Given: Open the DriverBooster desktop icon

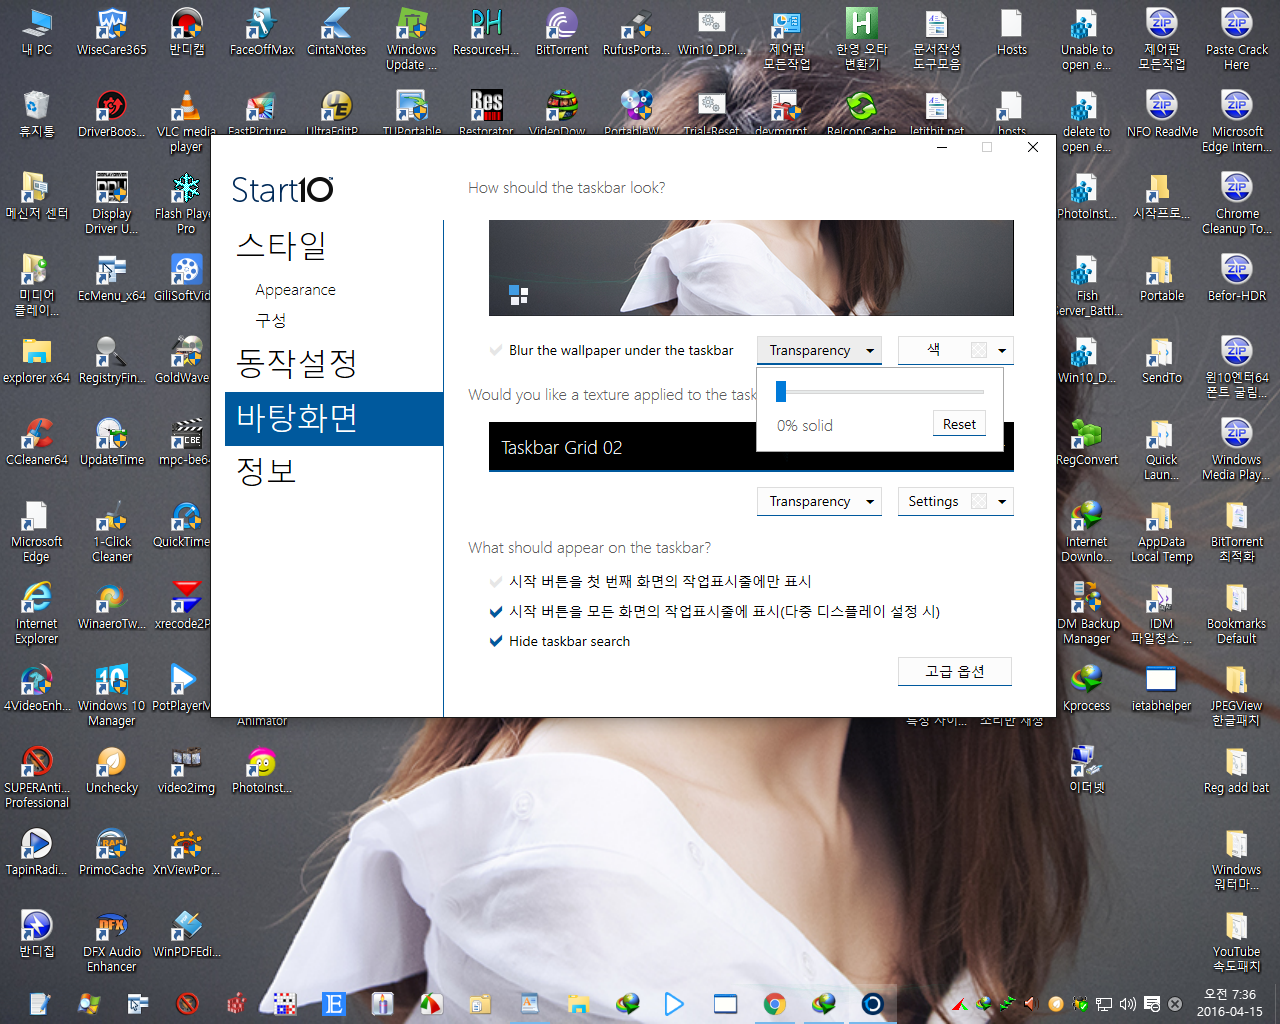Looking at the screenshot, I should click(111, 115).
